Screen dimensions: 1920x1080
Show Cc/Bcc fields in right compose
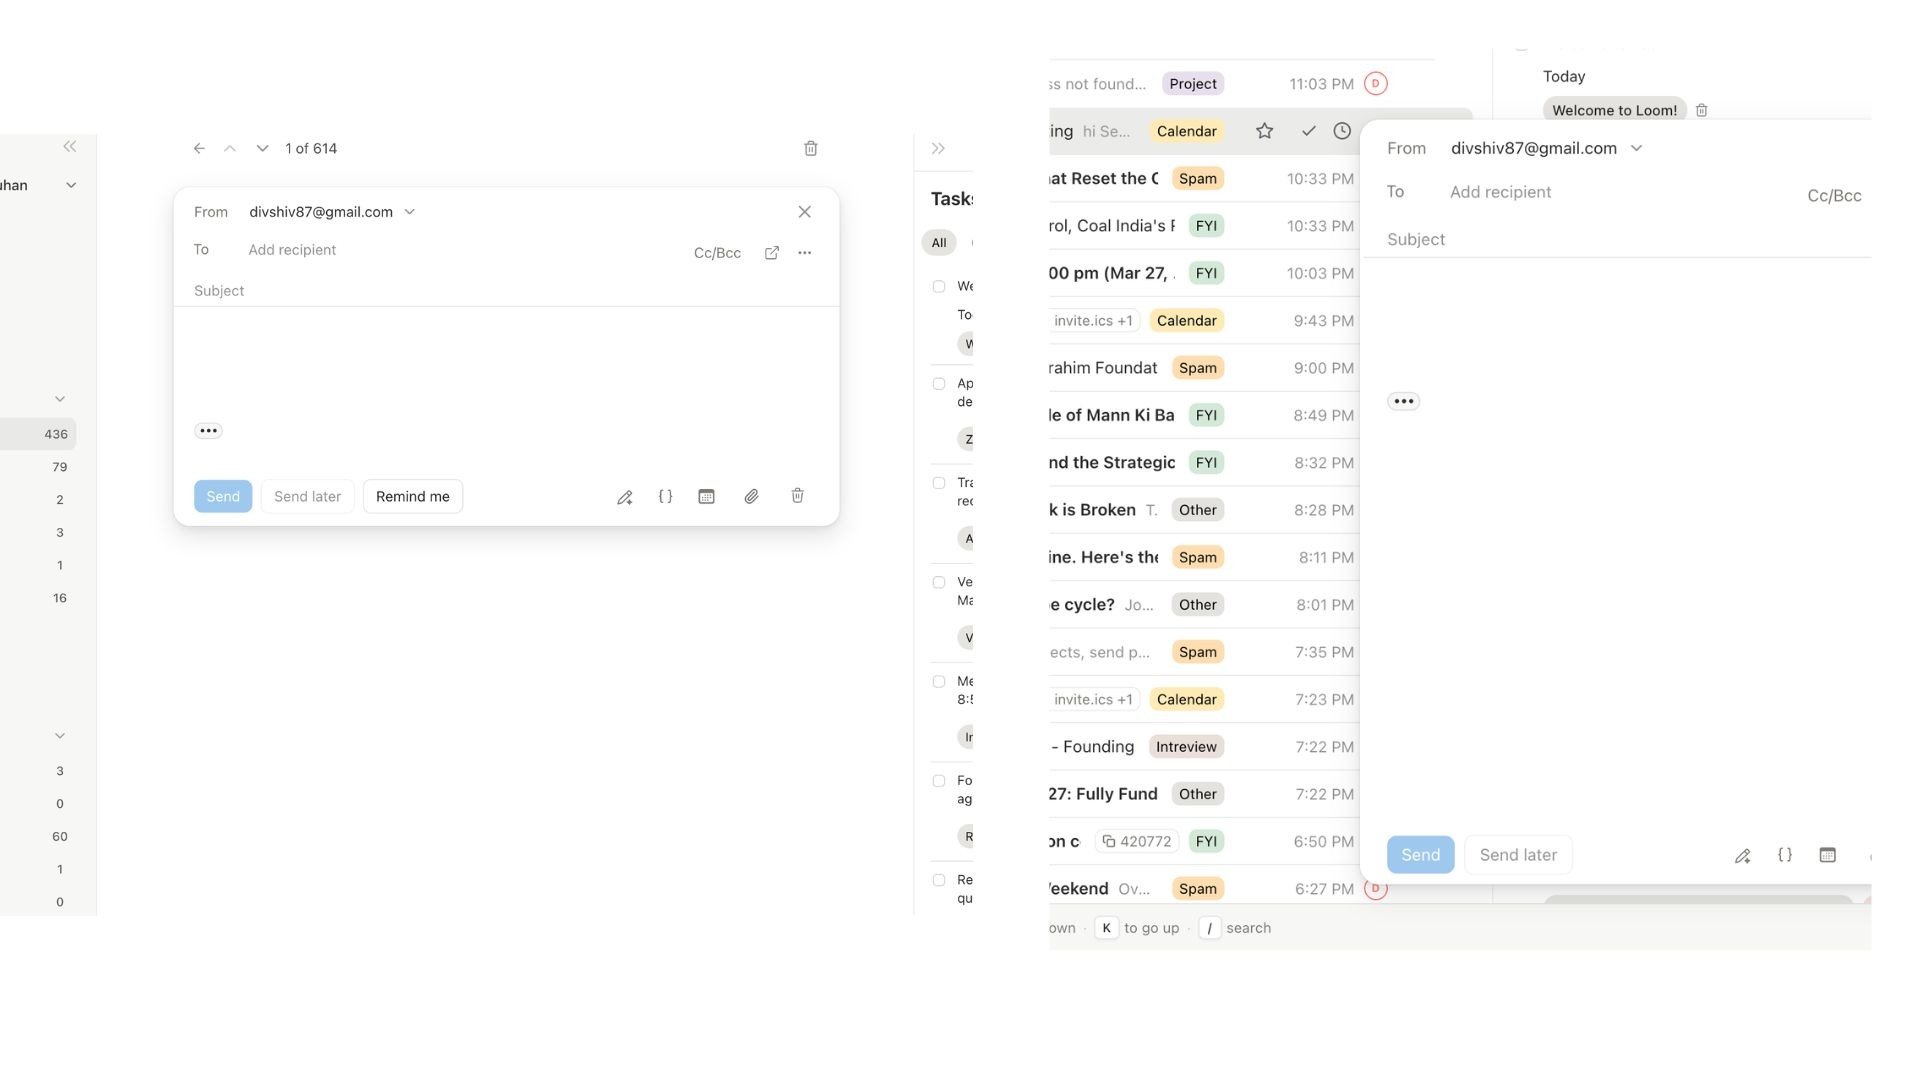[1834, 196]
